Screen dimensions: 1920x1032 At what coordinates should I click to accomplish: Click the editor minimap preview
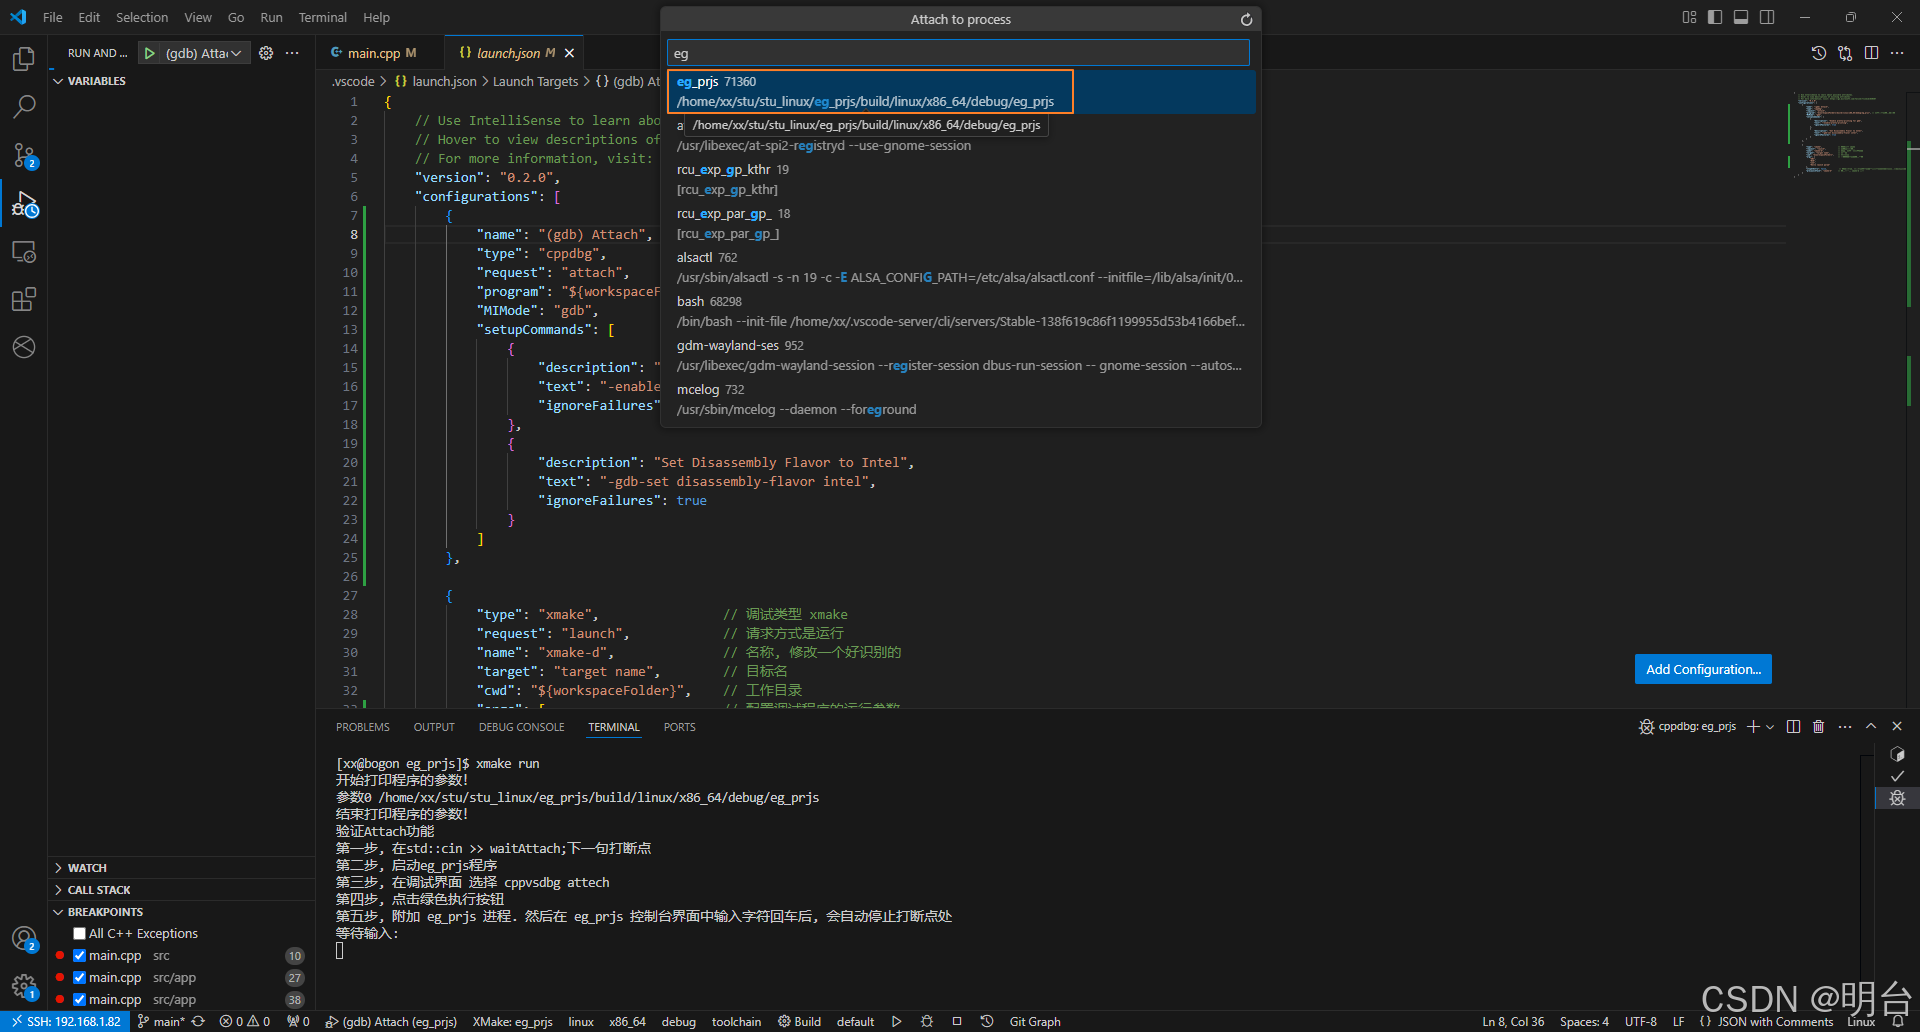point(1848,134)
